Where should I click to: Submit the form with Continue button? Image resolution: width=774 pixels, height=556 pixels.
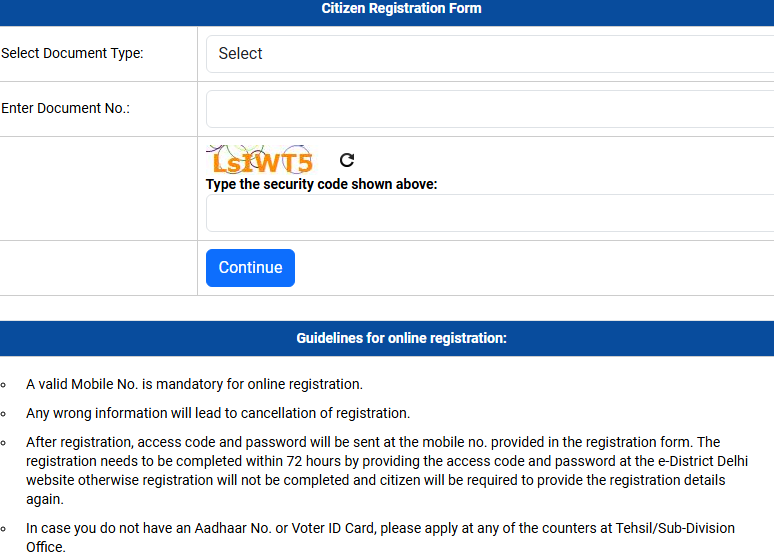pos(250,268)
